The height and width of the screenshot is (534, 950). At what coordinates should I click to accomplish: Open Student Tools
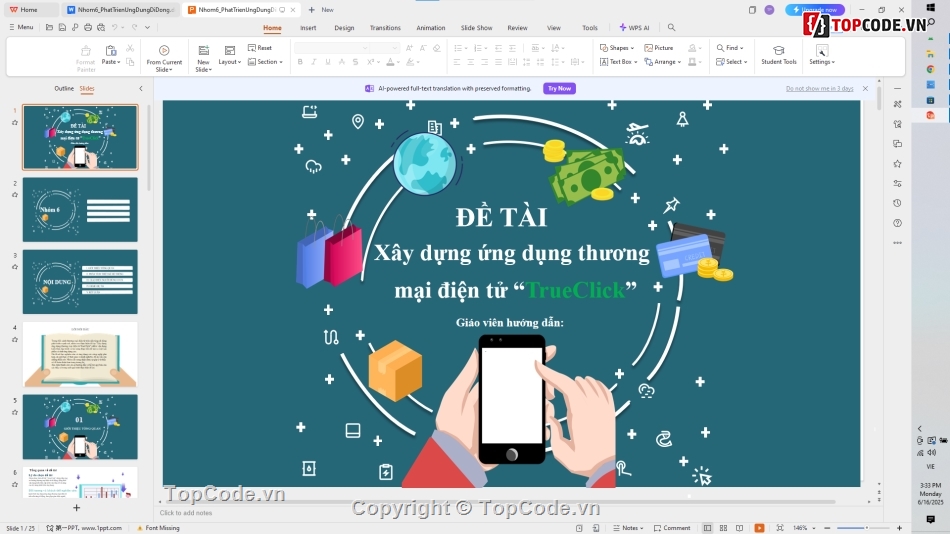[x=779, y=55]
